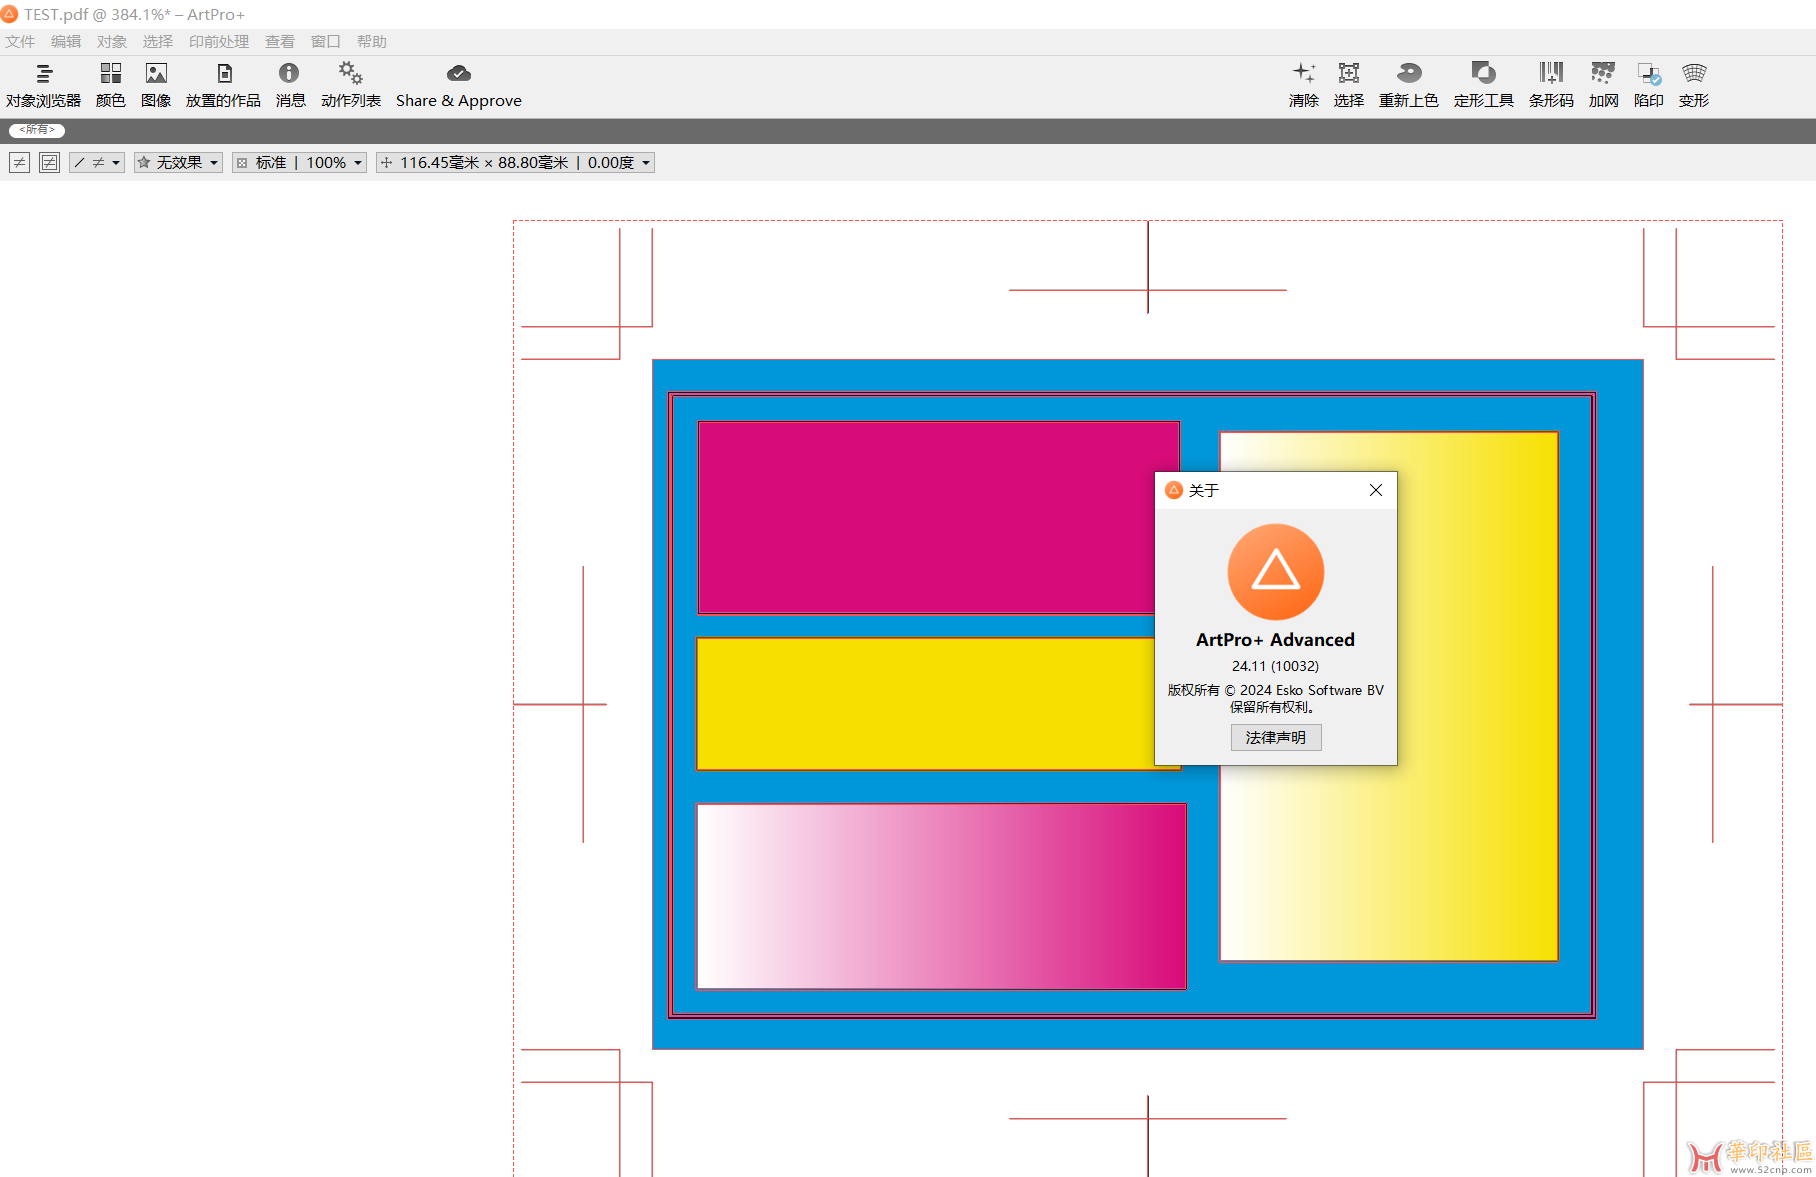Image resolution: width=1816 pixels, height=1177 pixels.
Task: Open the 查看 View menu
Action: [x=280, y=42]
